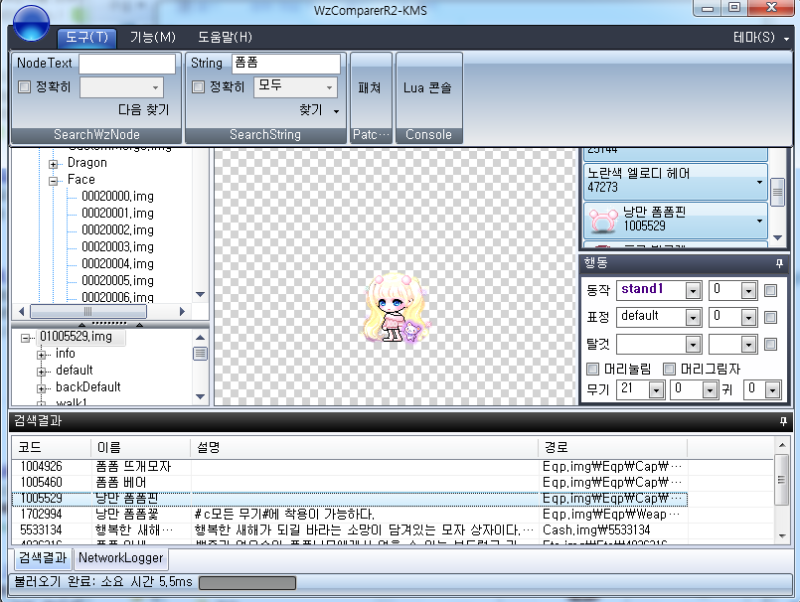This screenshot has width=800, height=602.
Task: Click the character avatar preview in the canvas
Action: tap(396, 308)
